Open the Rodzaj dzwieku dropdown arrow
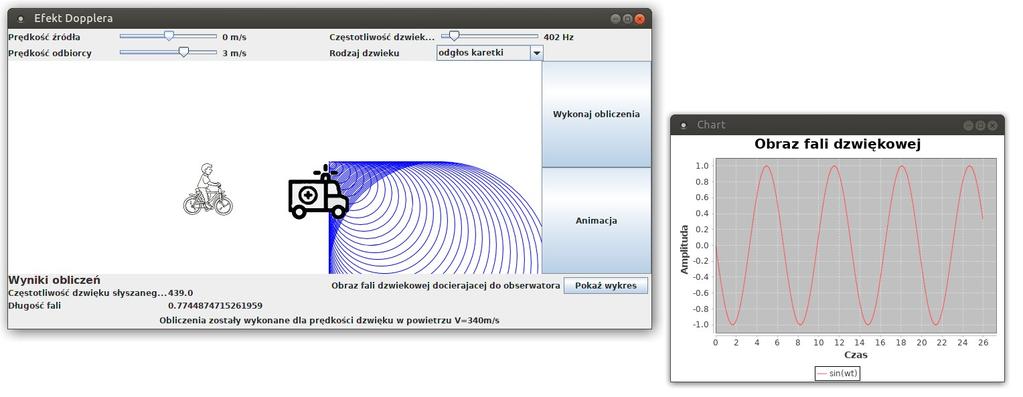The width and height of the screenshot is (1023, 397). pos(536,53)
